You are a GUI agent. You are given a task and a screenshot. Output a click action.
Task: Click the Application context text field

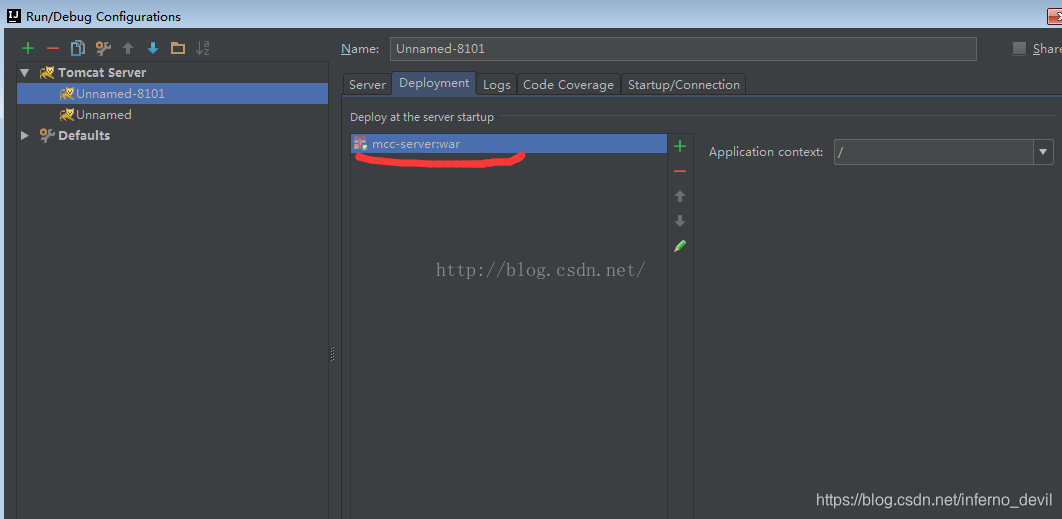tap(934, 152)
